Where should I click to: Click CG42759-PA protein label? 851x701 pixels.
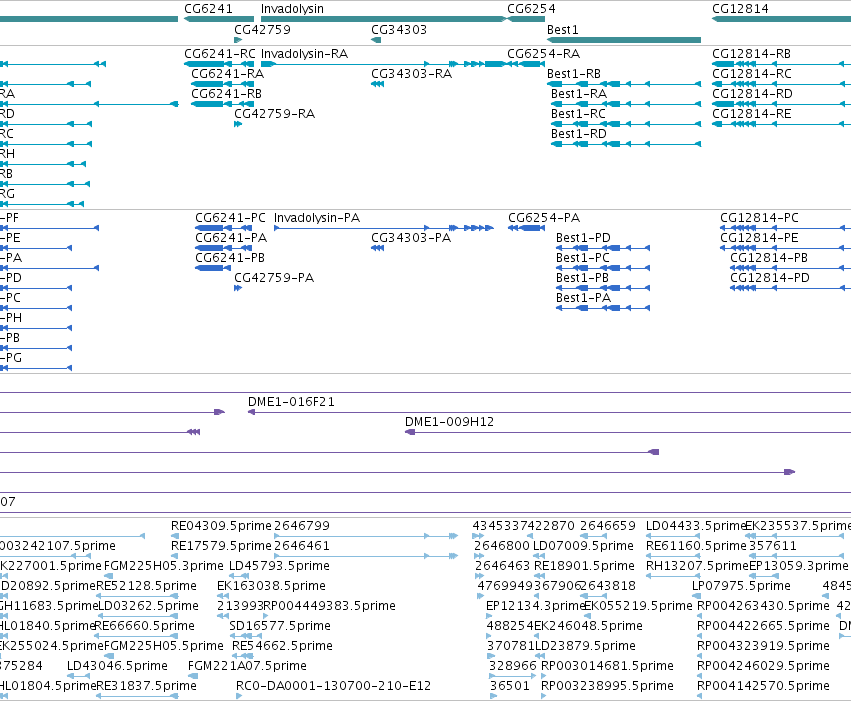pyautogui.click(x=274, y=278)
